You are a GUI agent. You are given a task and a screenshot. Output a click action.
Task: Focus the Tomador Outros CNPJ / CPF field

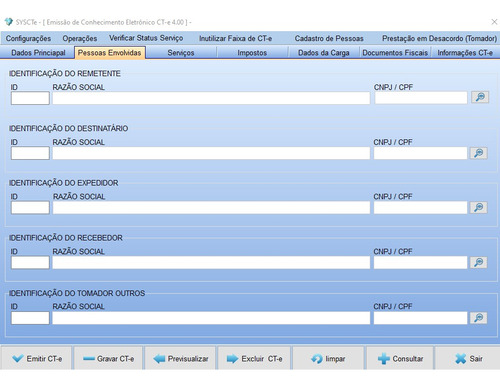tap(420, 318)
